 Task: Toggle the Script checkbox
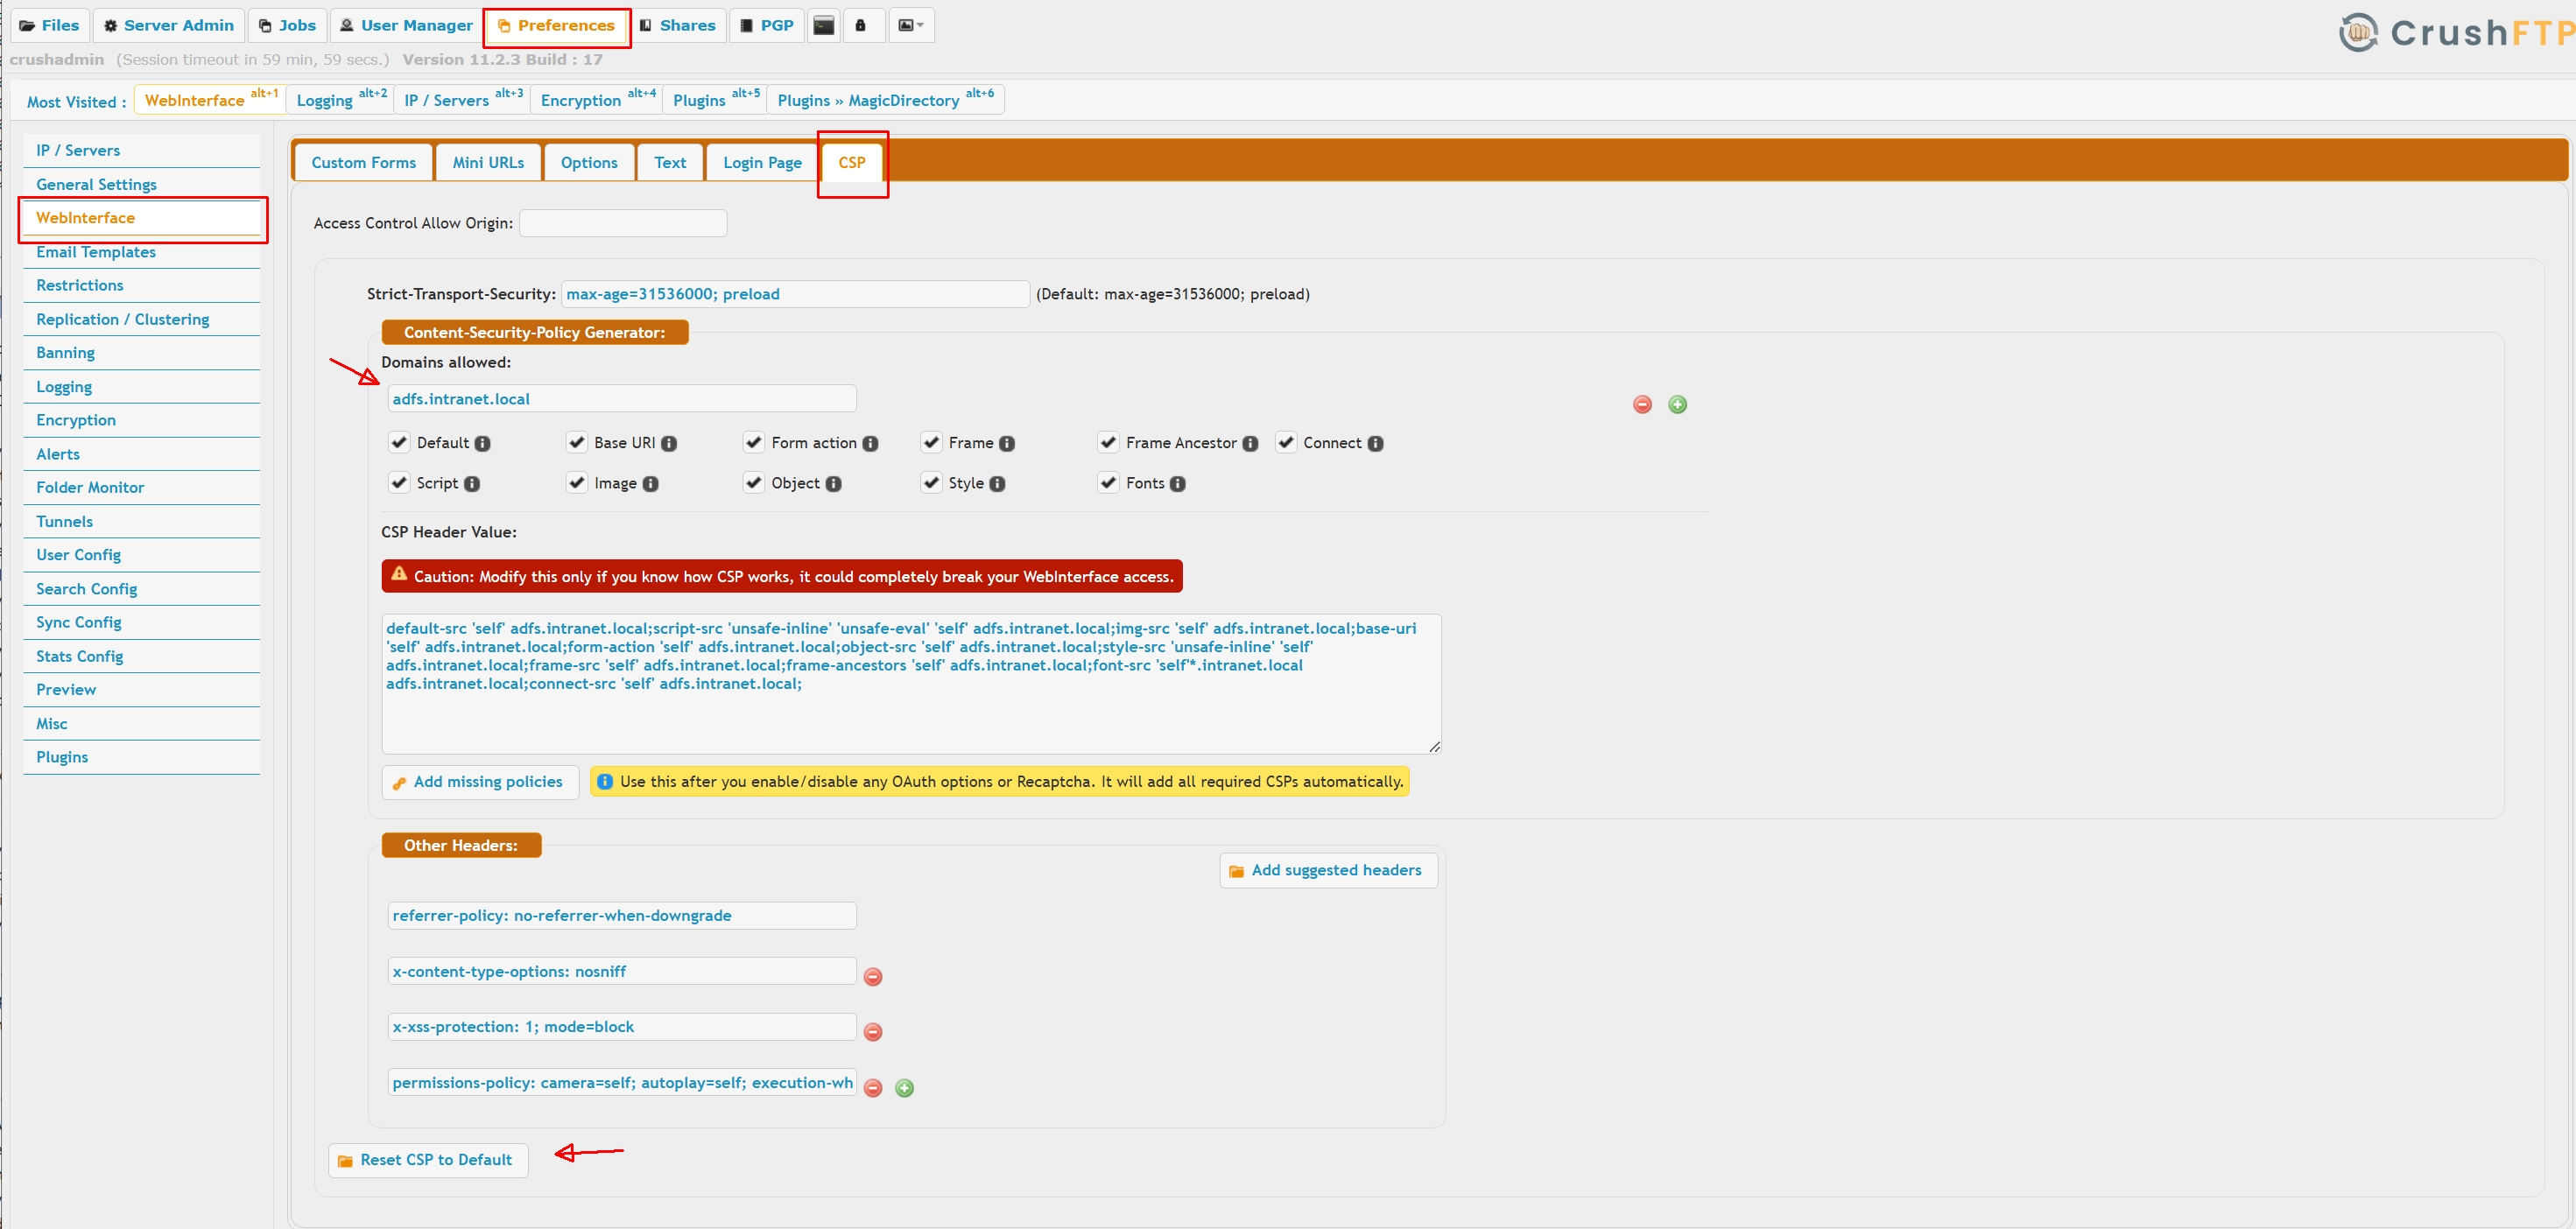tap(399, 483)
